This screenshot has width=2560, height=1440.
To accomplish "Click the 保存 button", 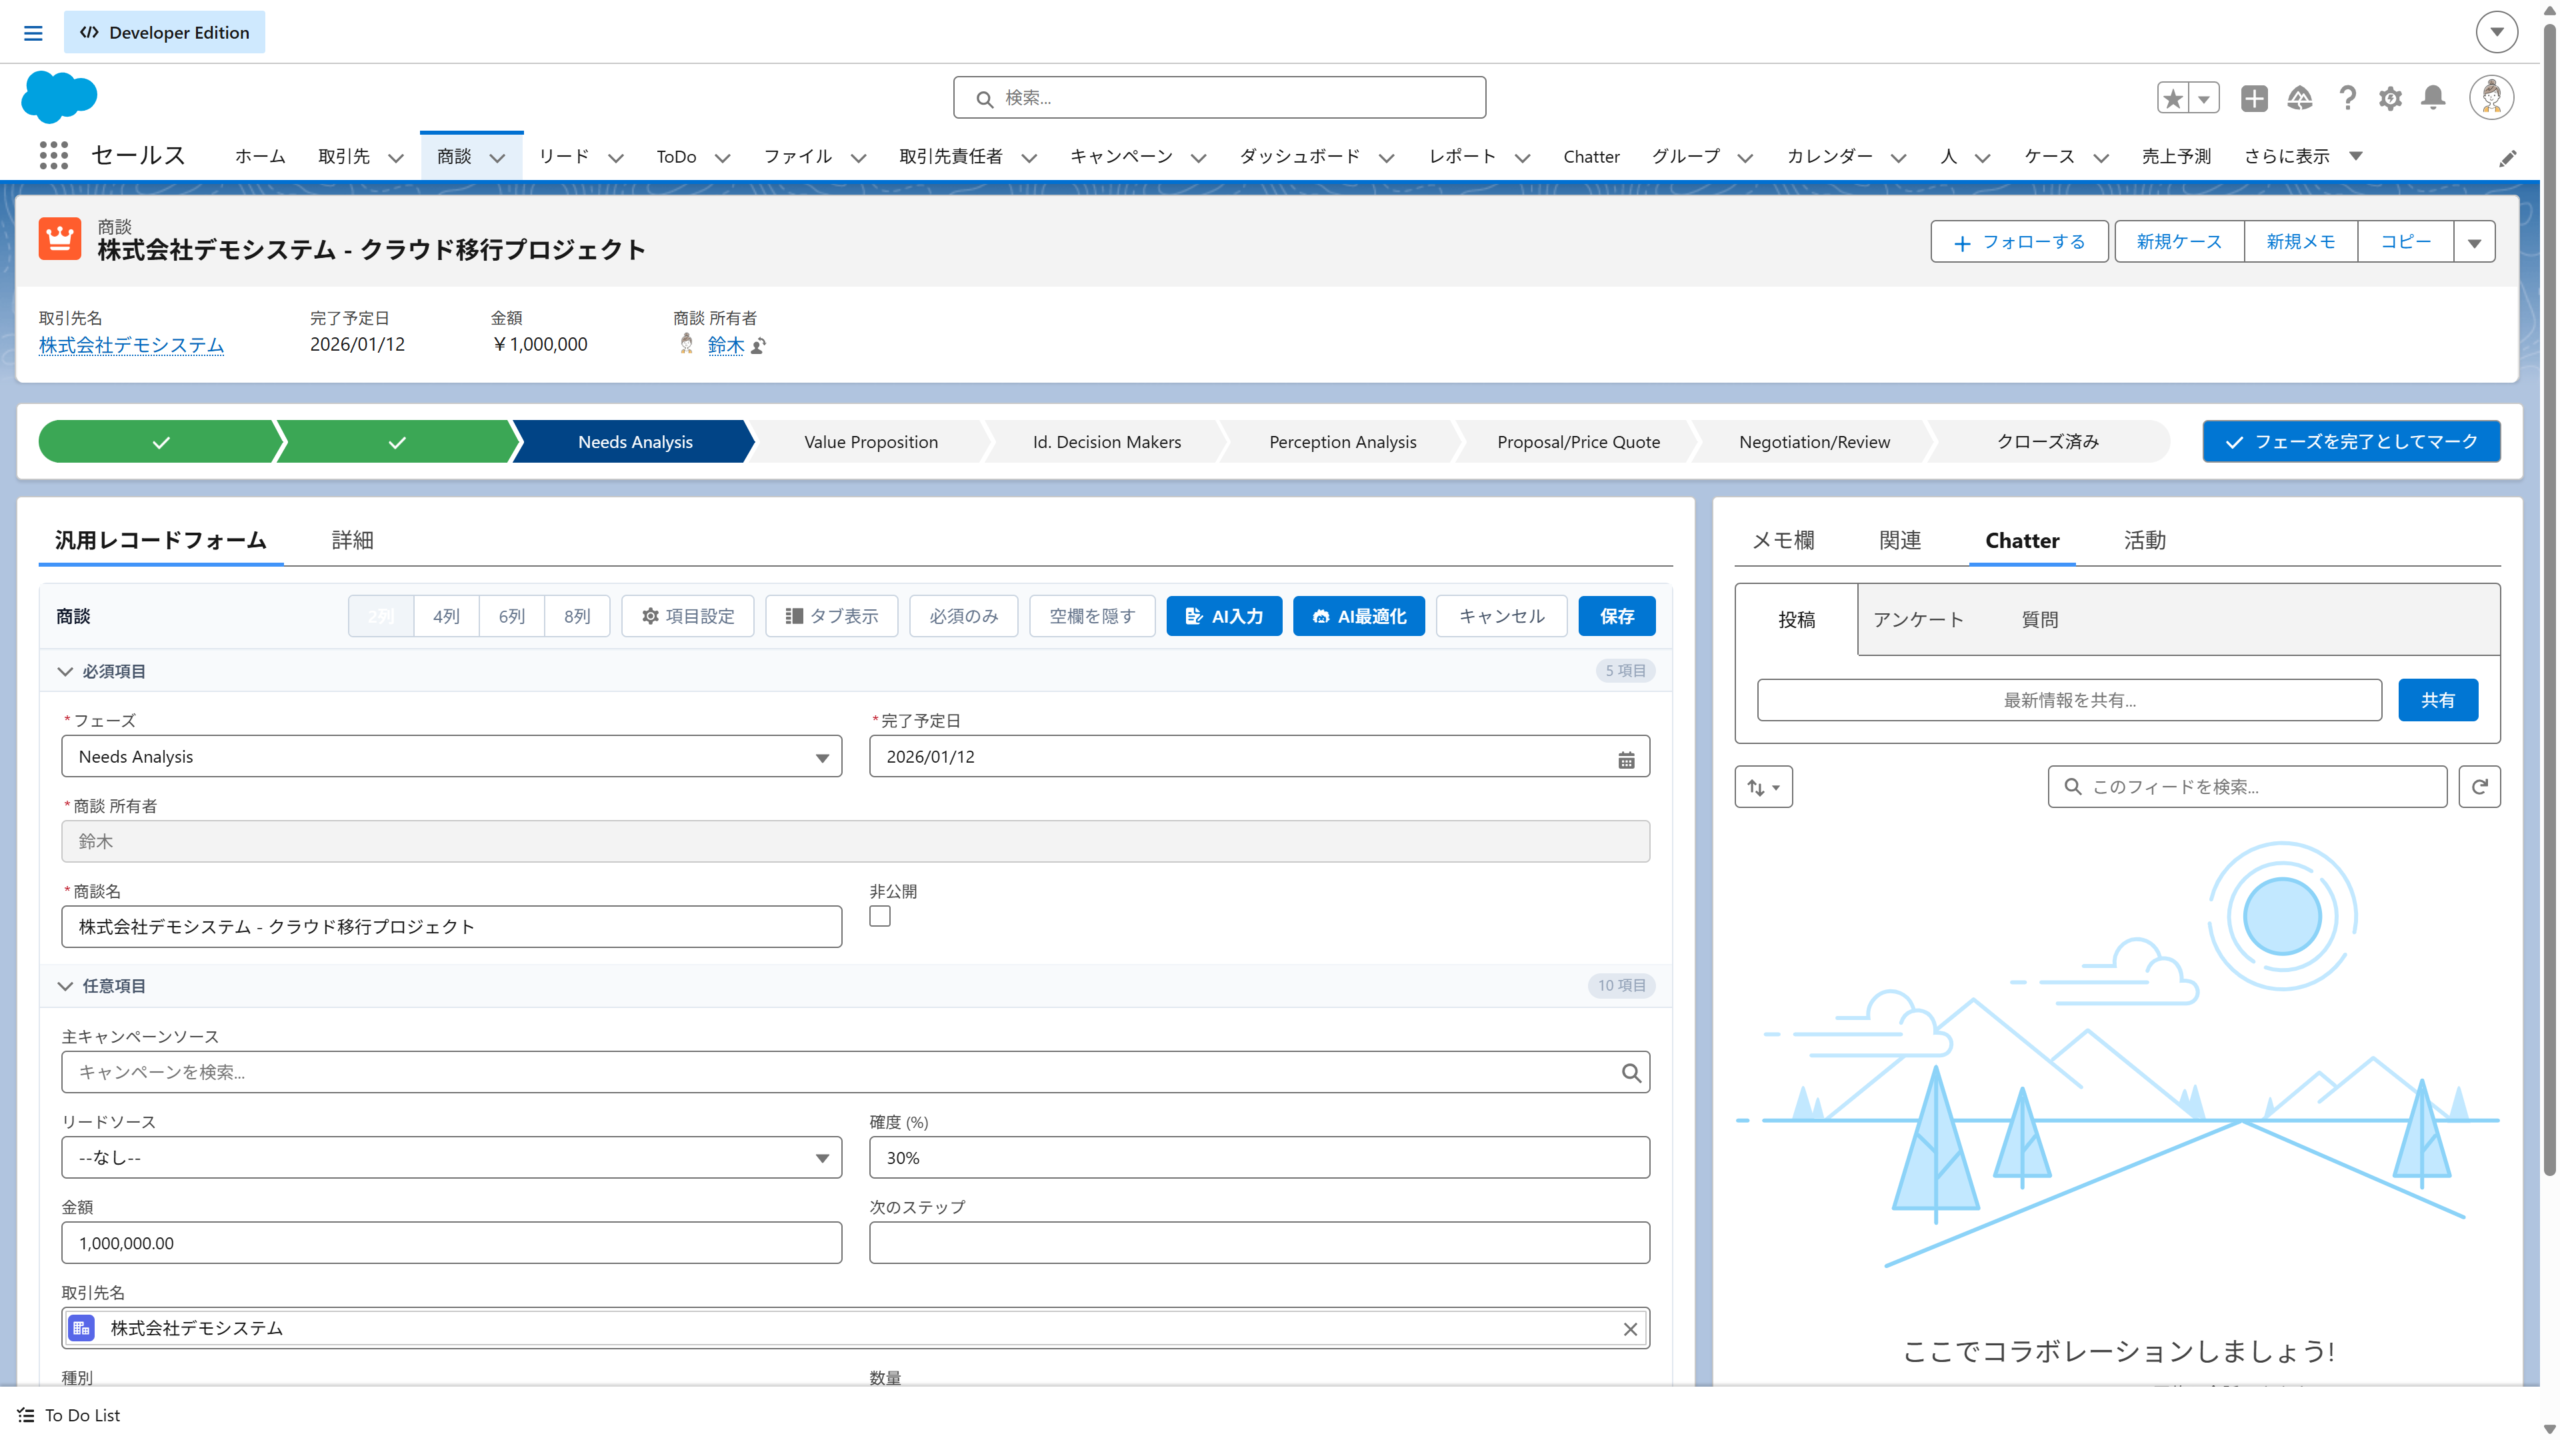I will click(1616, 616).
